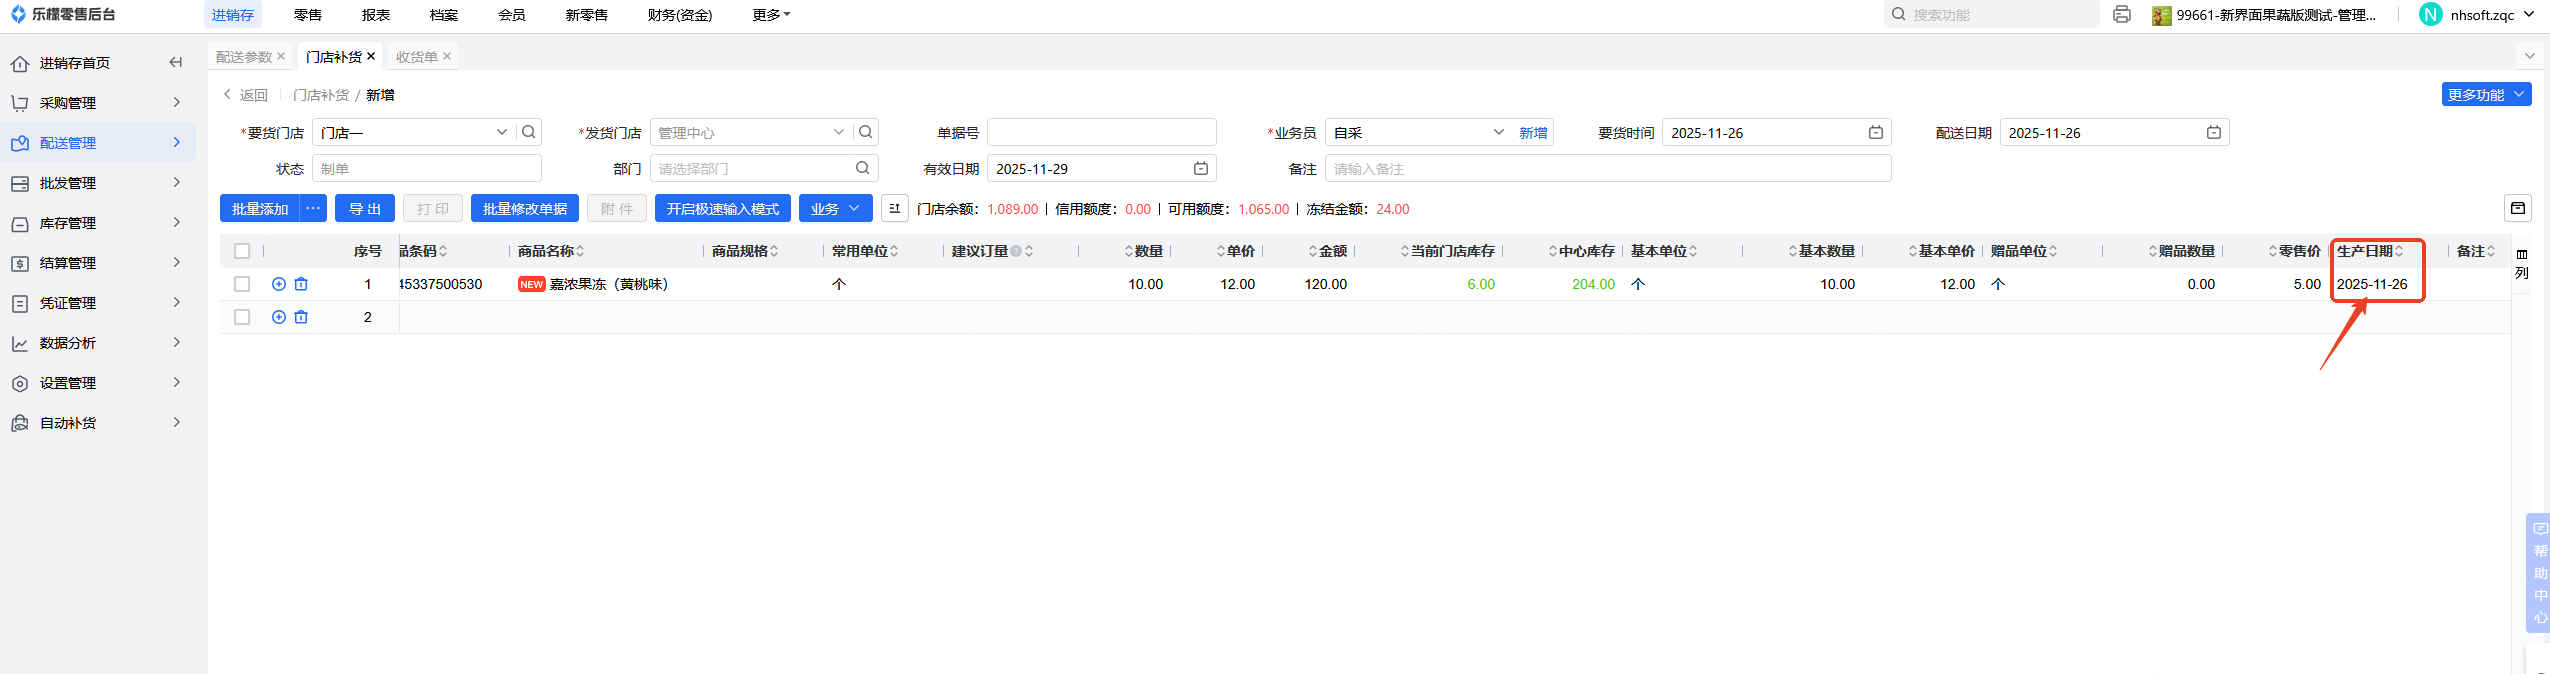Click search icon next to 要货门店 field
The height and width of the screenshot is (674, 2550).
[x=529, y=133]
